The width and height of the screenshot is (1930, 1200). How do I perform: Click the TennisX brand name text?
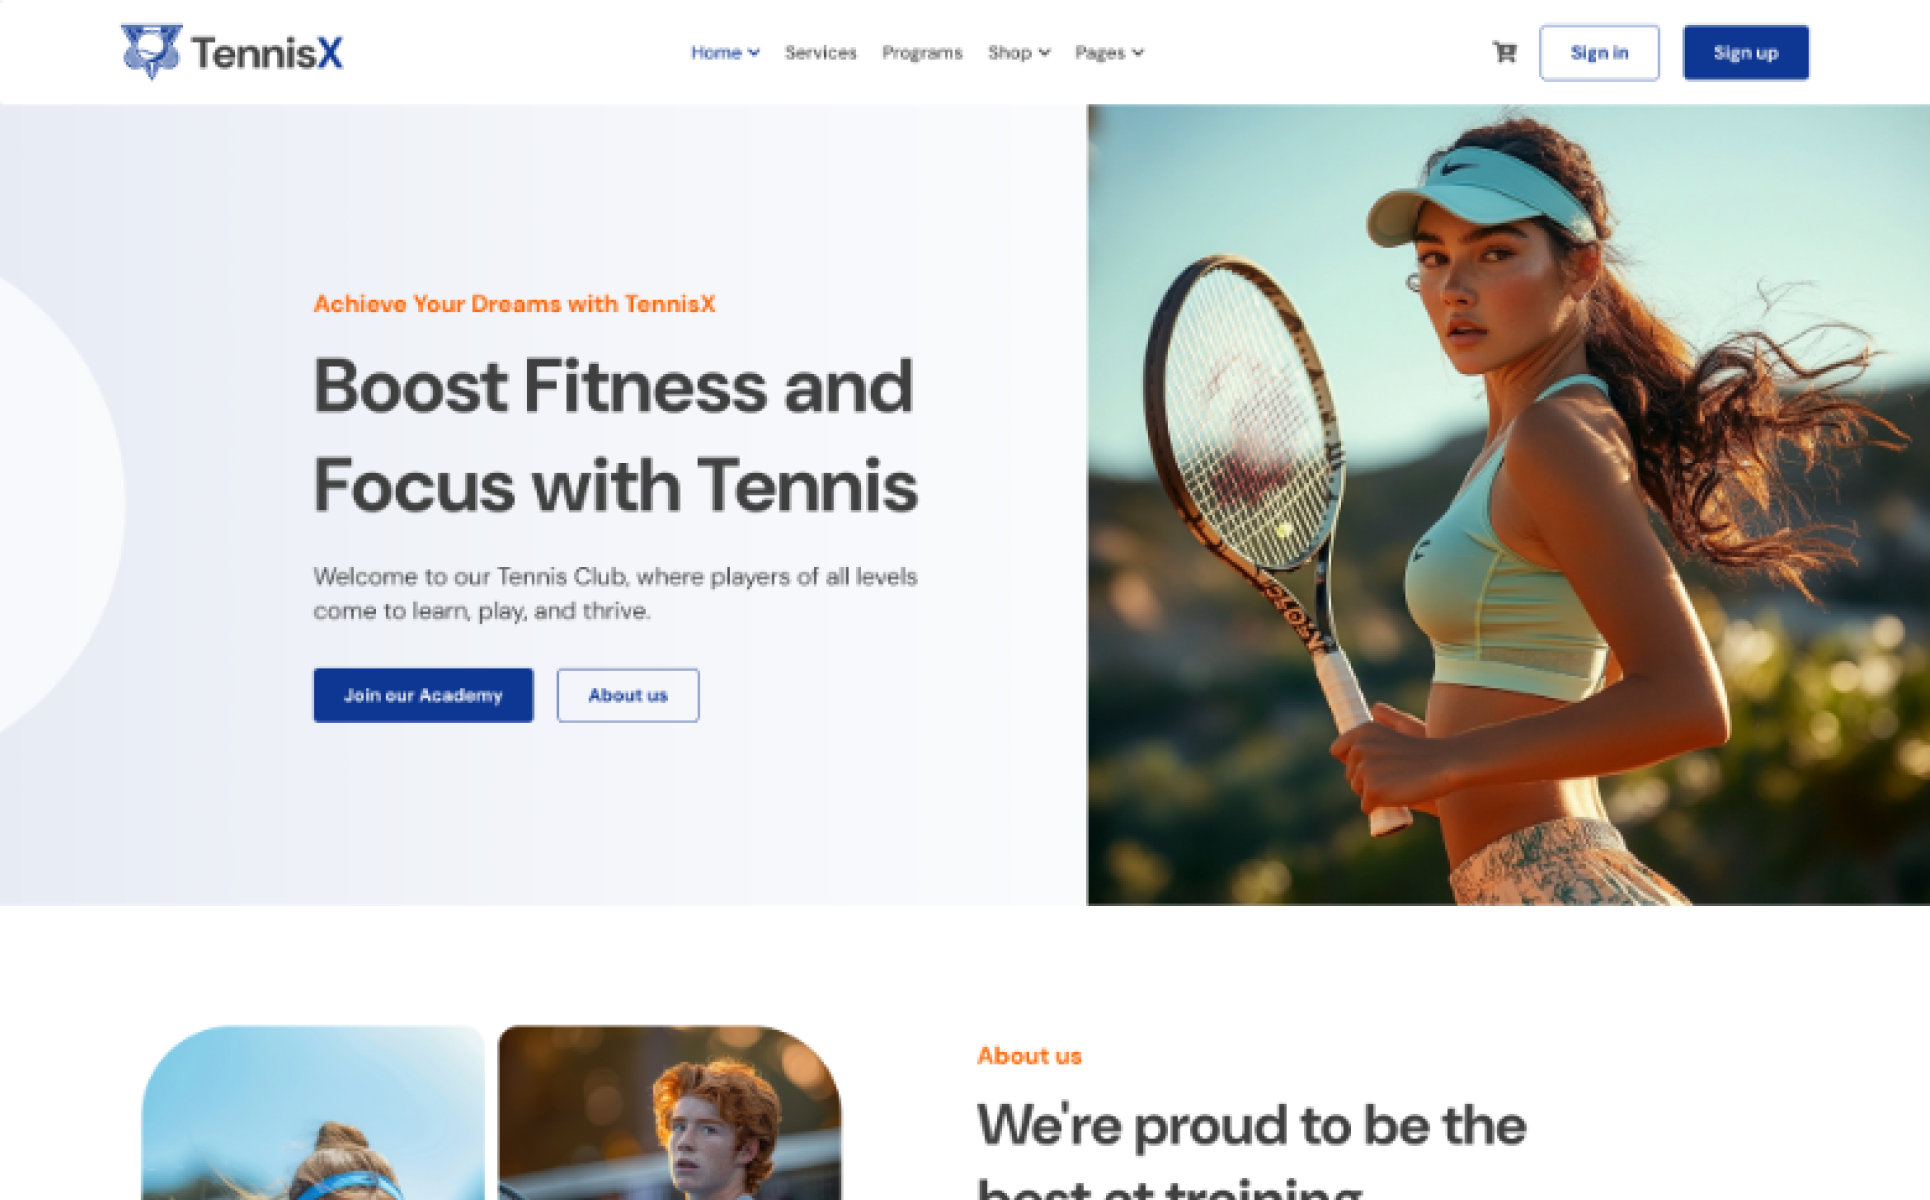267,53
